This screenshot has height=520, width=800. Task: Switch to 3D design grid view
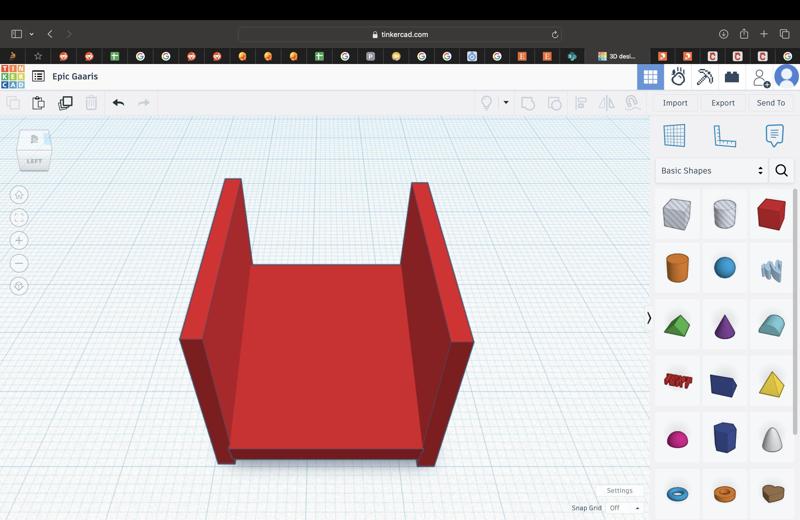(x=650, y=76)
